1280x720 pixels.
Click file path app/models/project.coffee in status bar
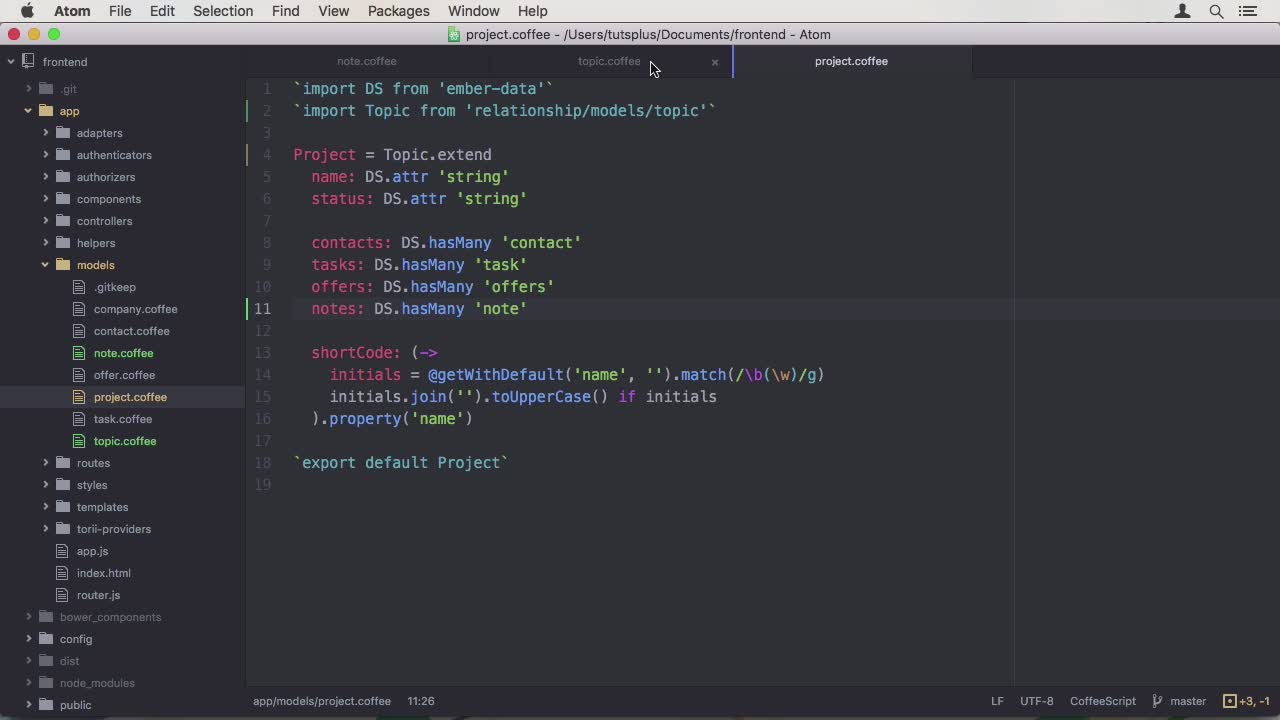pos(322,701)
